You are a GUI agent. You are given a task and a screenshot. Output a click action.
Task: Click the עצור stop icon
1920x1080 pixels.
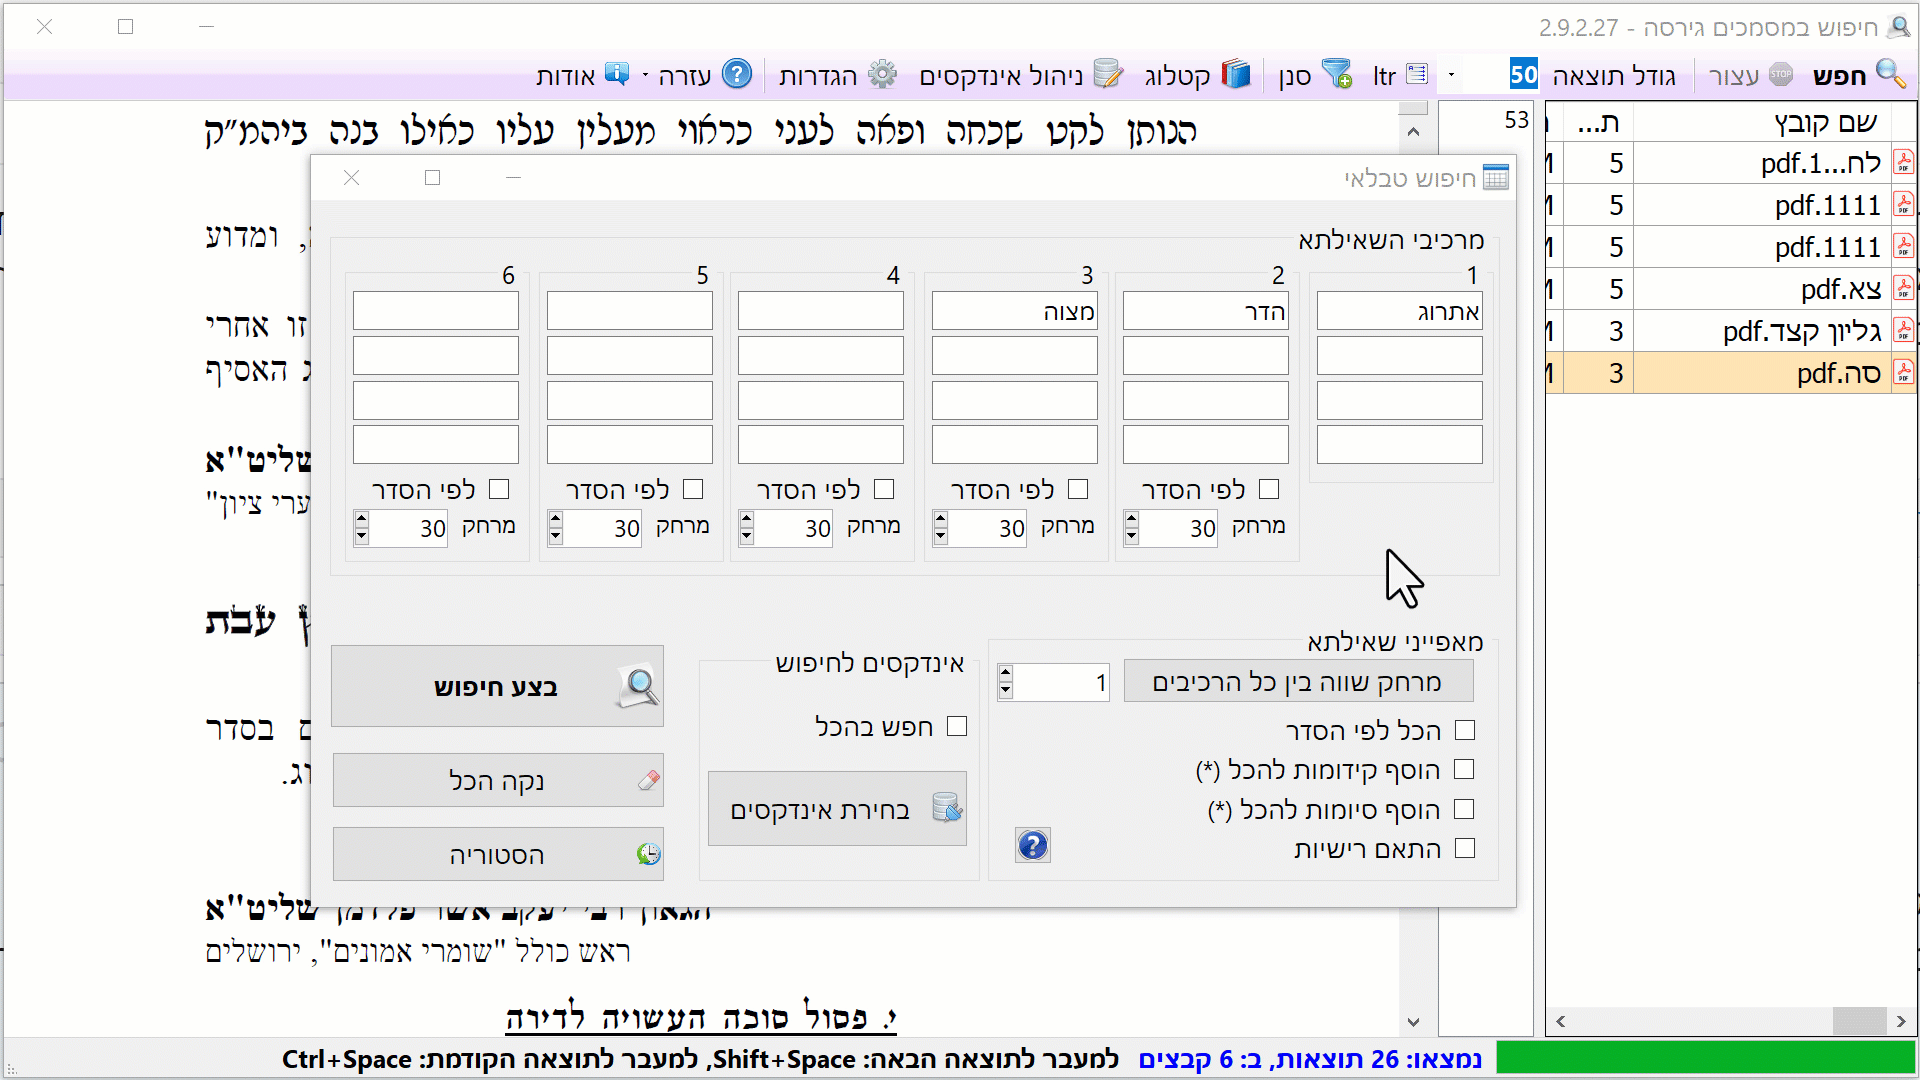point(1780,75)
